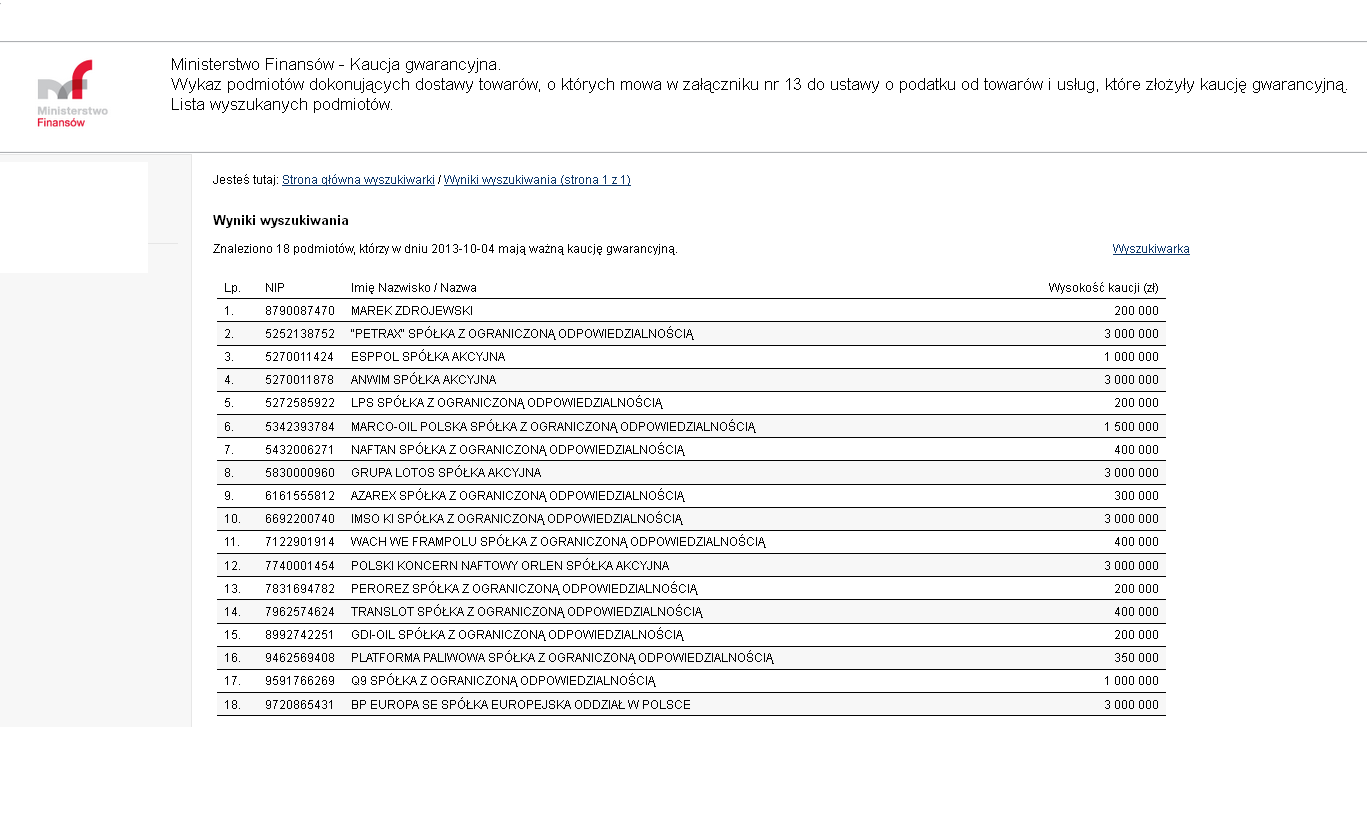Click NIP number 5830000960
Image resolution: width=1367 pixels, height=831 pixels.
pyautogui.click(x=300, y=473)
